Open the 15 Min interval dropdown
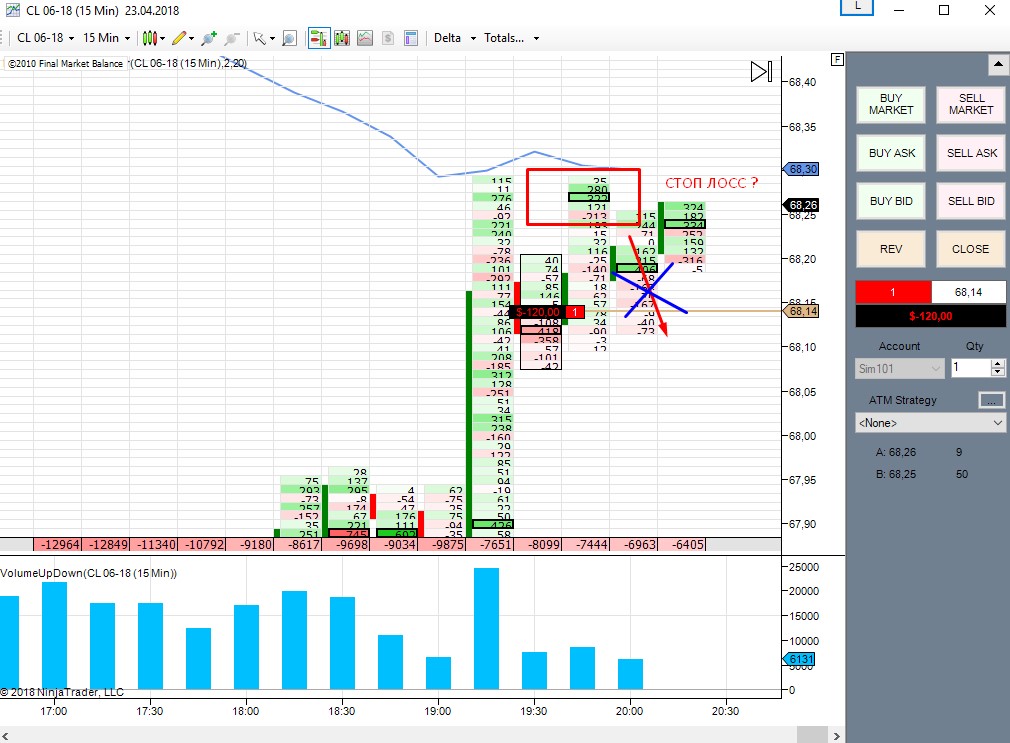1010x743 pixels. [x=106, y=38]
